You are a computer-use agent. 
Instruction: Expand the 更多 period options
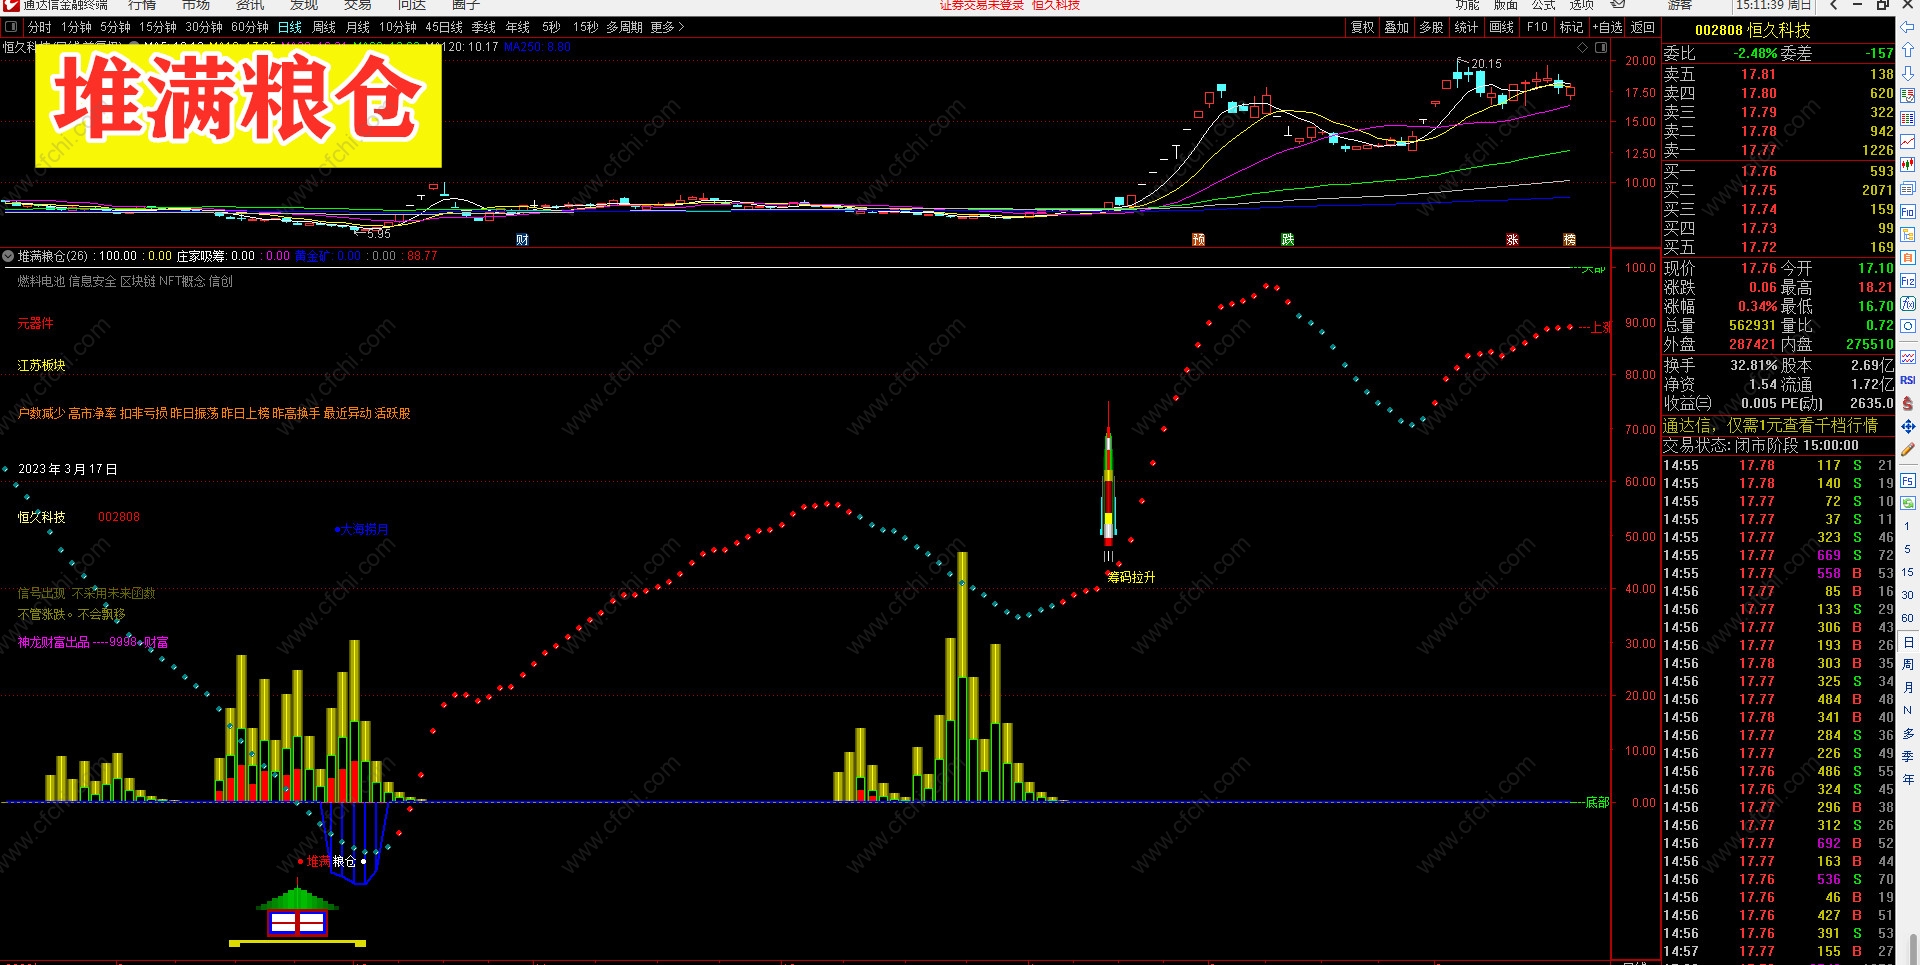[667, 27]
